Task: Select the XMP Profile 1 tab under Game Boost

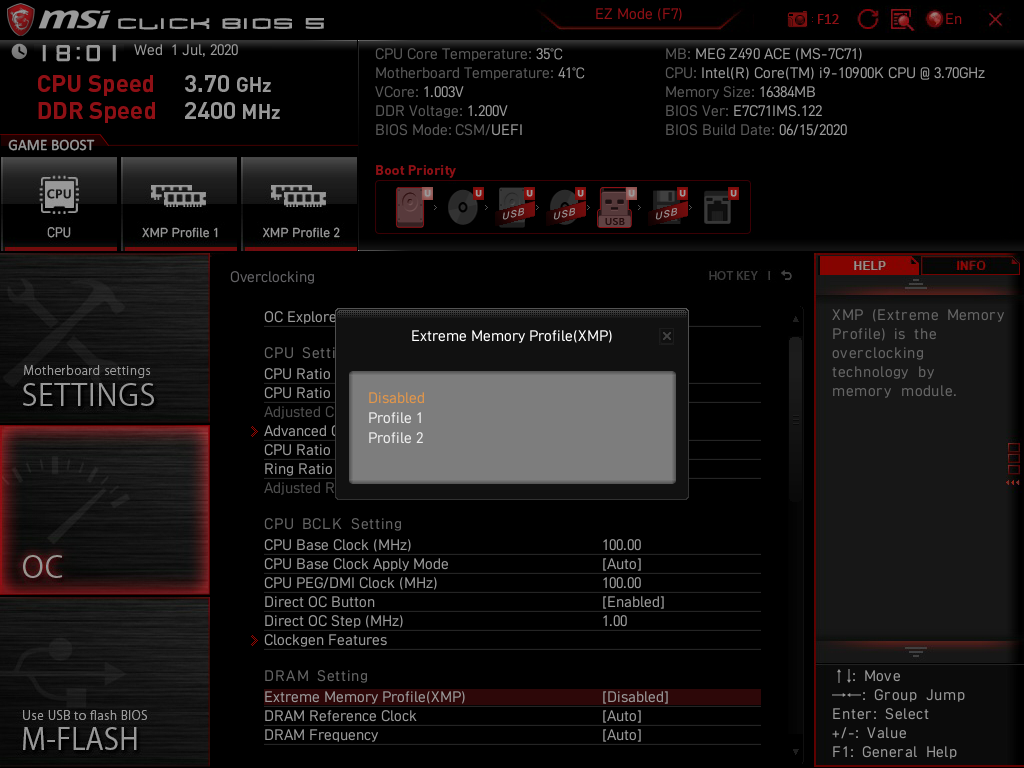Action: 179,204
